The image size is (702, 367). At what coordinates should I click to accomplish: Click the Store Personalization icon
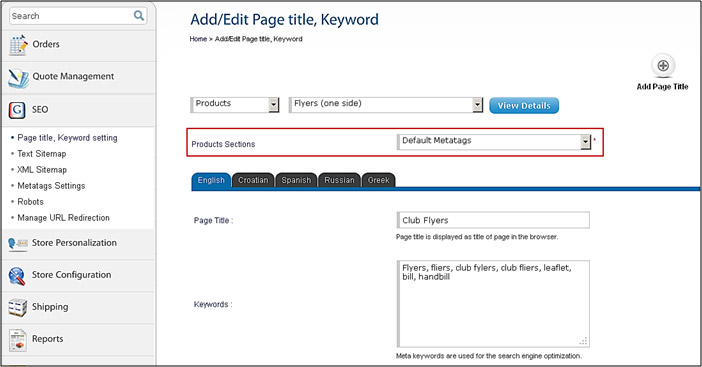(x=18, y=243)
